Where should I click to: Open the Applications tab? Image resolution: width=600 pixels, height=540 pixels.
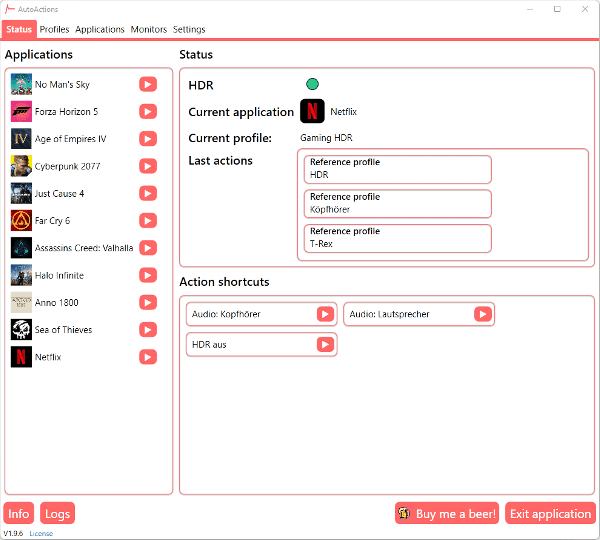coord(100,29)
